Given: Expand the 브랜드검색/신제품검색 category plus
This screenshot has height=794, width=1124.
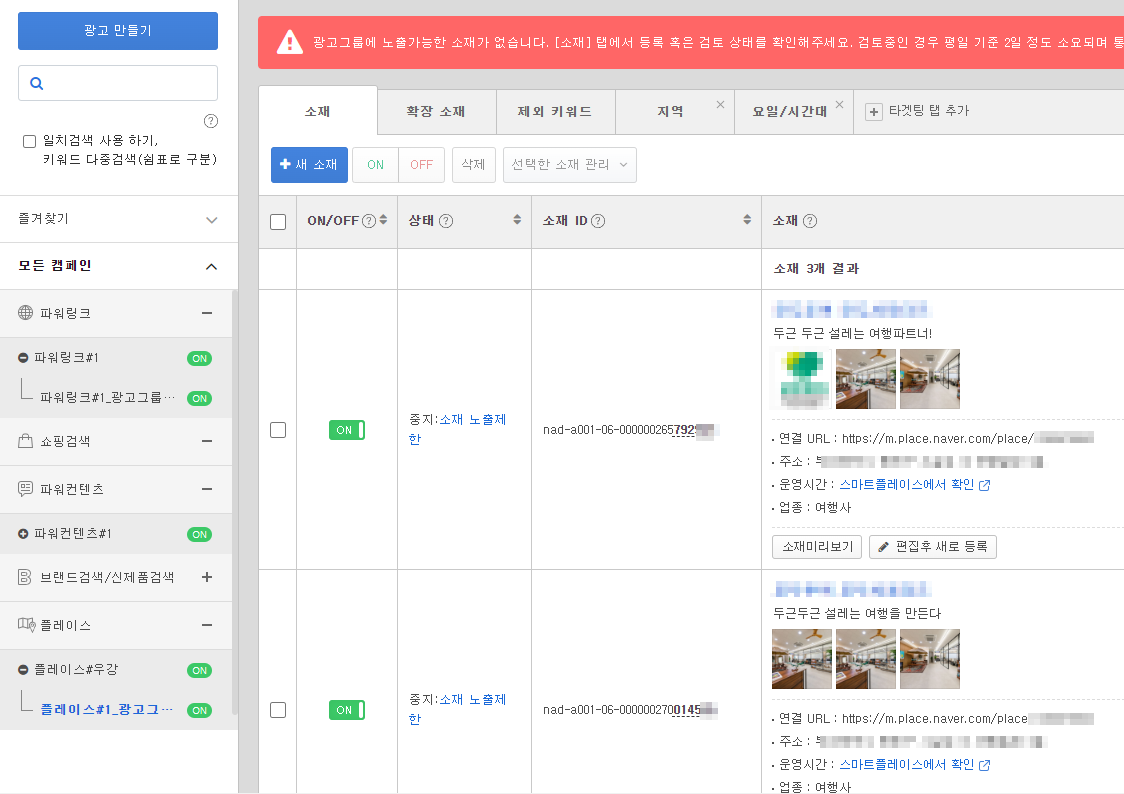Looking at the screenshot, I should 207,577.
